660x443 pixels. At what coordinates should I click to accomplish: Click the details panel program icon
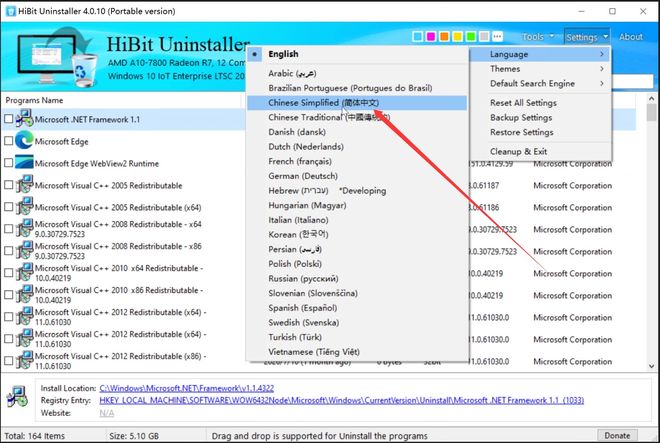pyautogui.click(x=17, y=397)
